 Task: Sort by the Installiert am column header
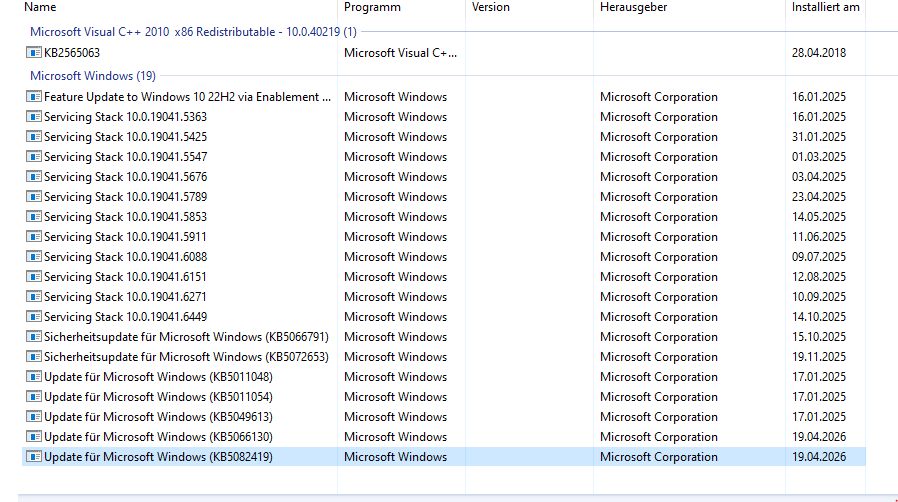(826, 7)
